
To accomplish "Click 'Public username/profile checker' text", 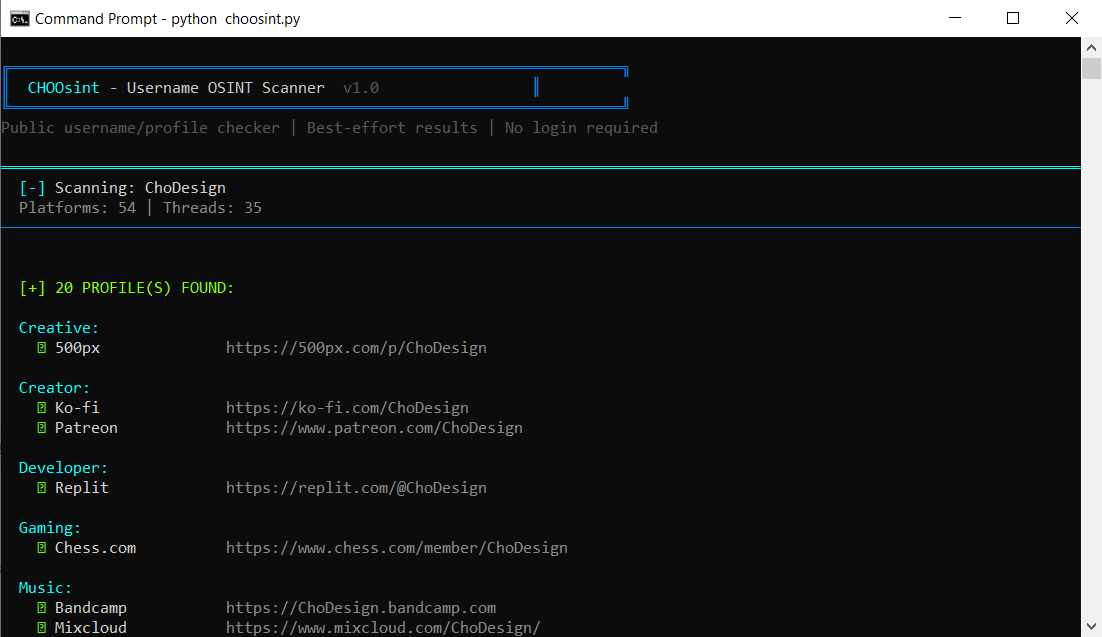I will pos(140,128).
